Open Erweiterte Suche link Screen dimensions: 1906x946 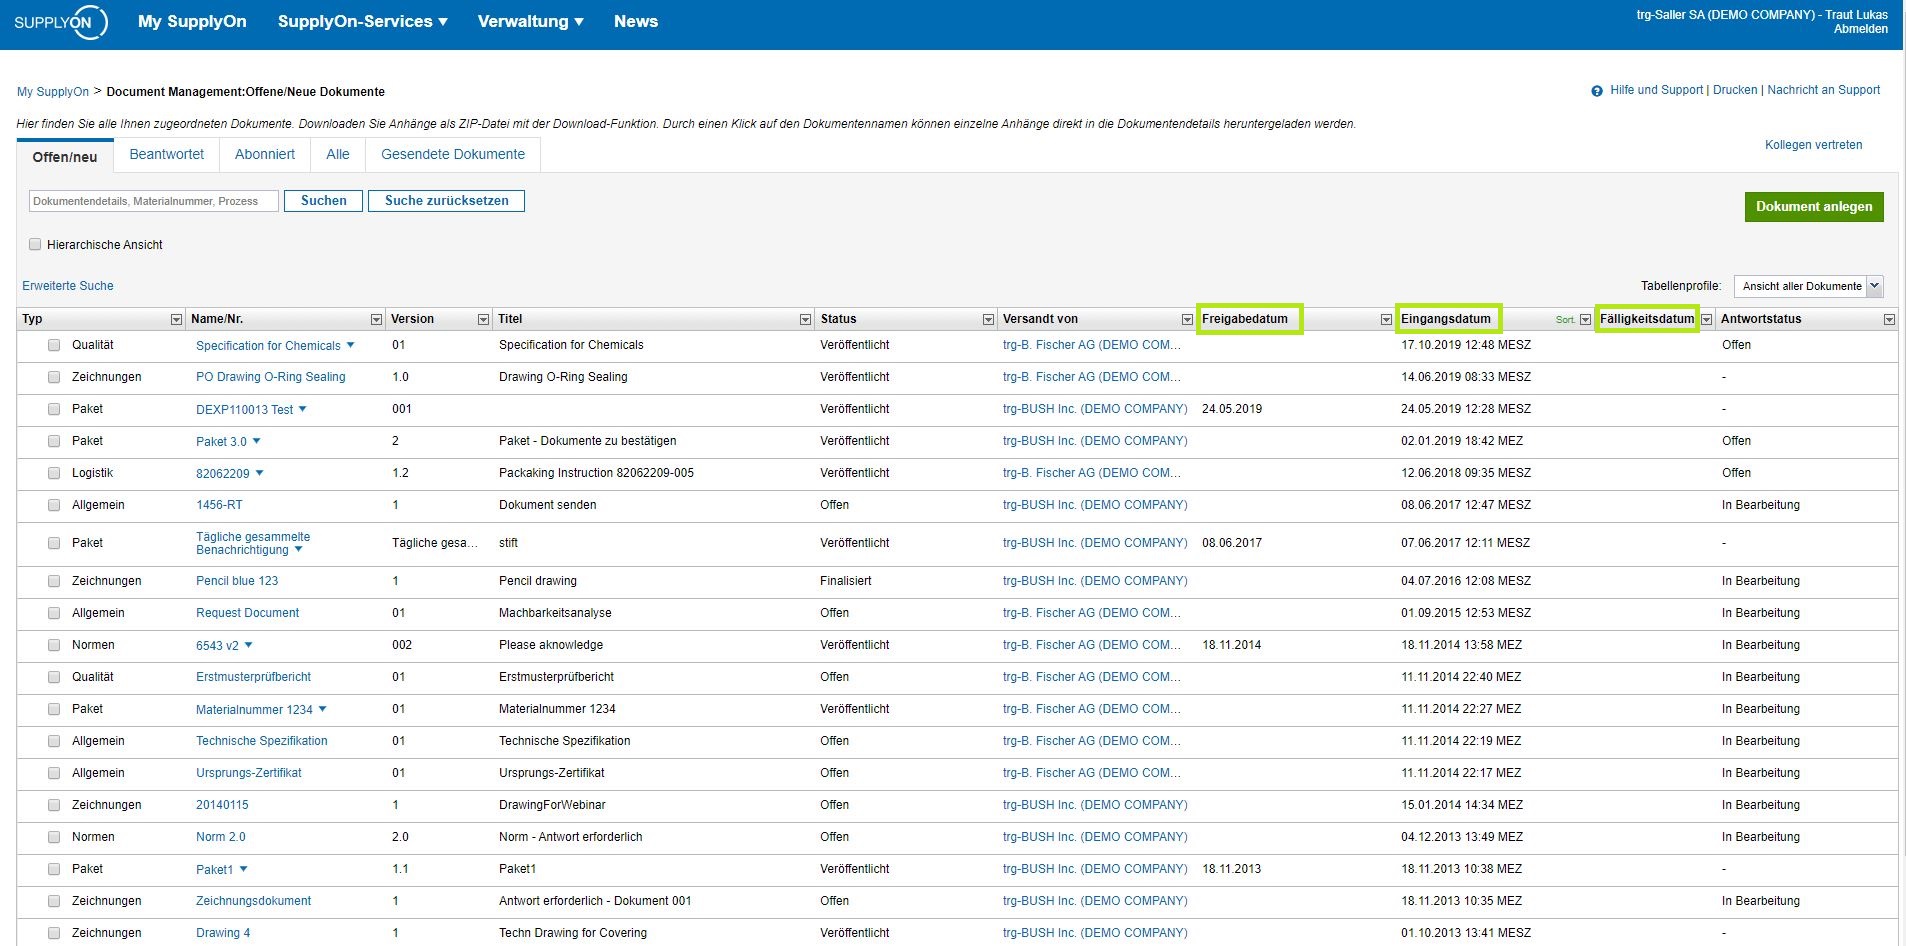pyautogui.click(x=68, y=286)
